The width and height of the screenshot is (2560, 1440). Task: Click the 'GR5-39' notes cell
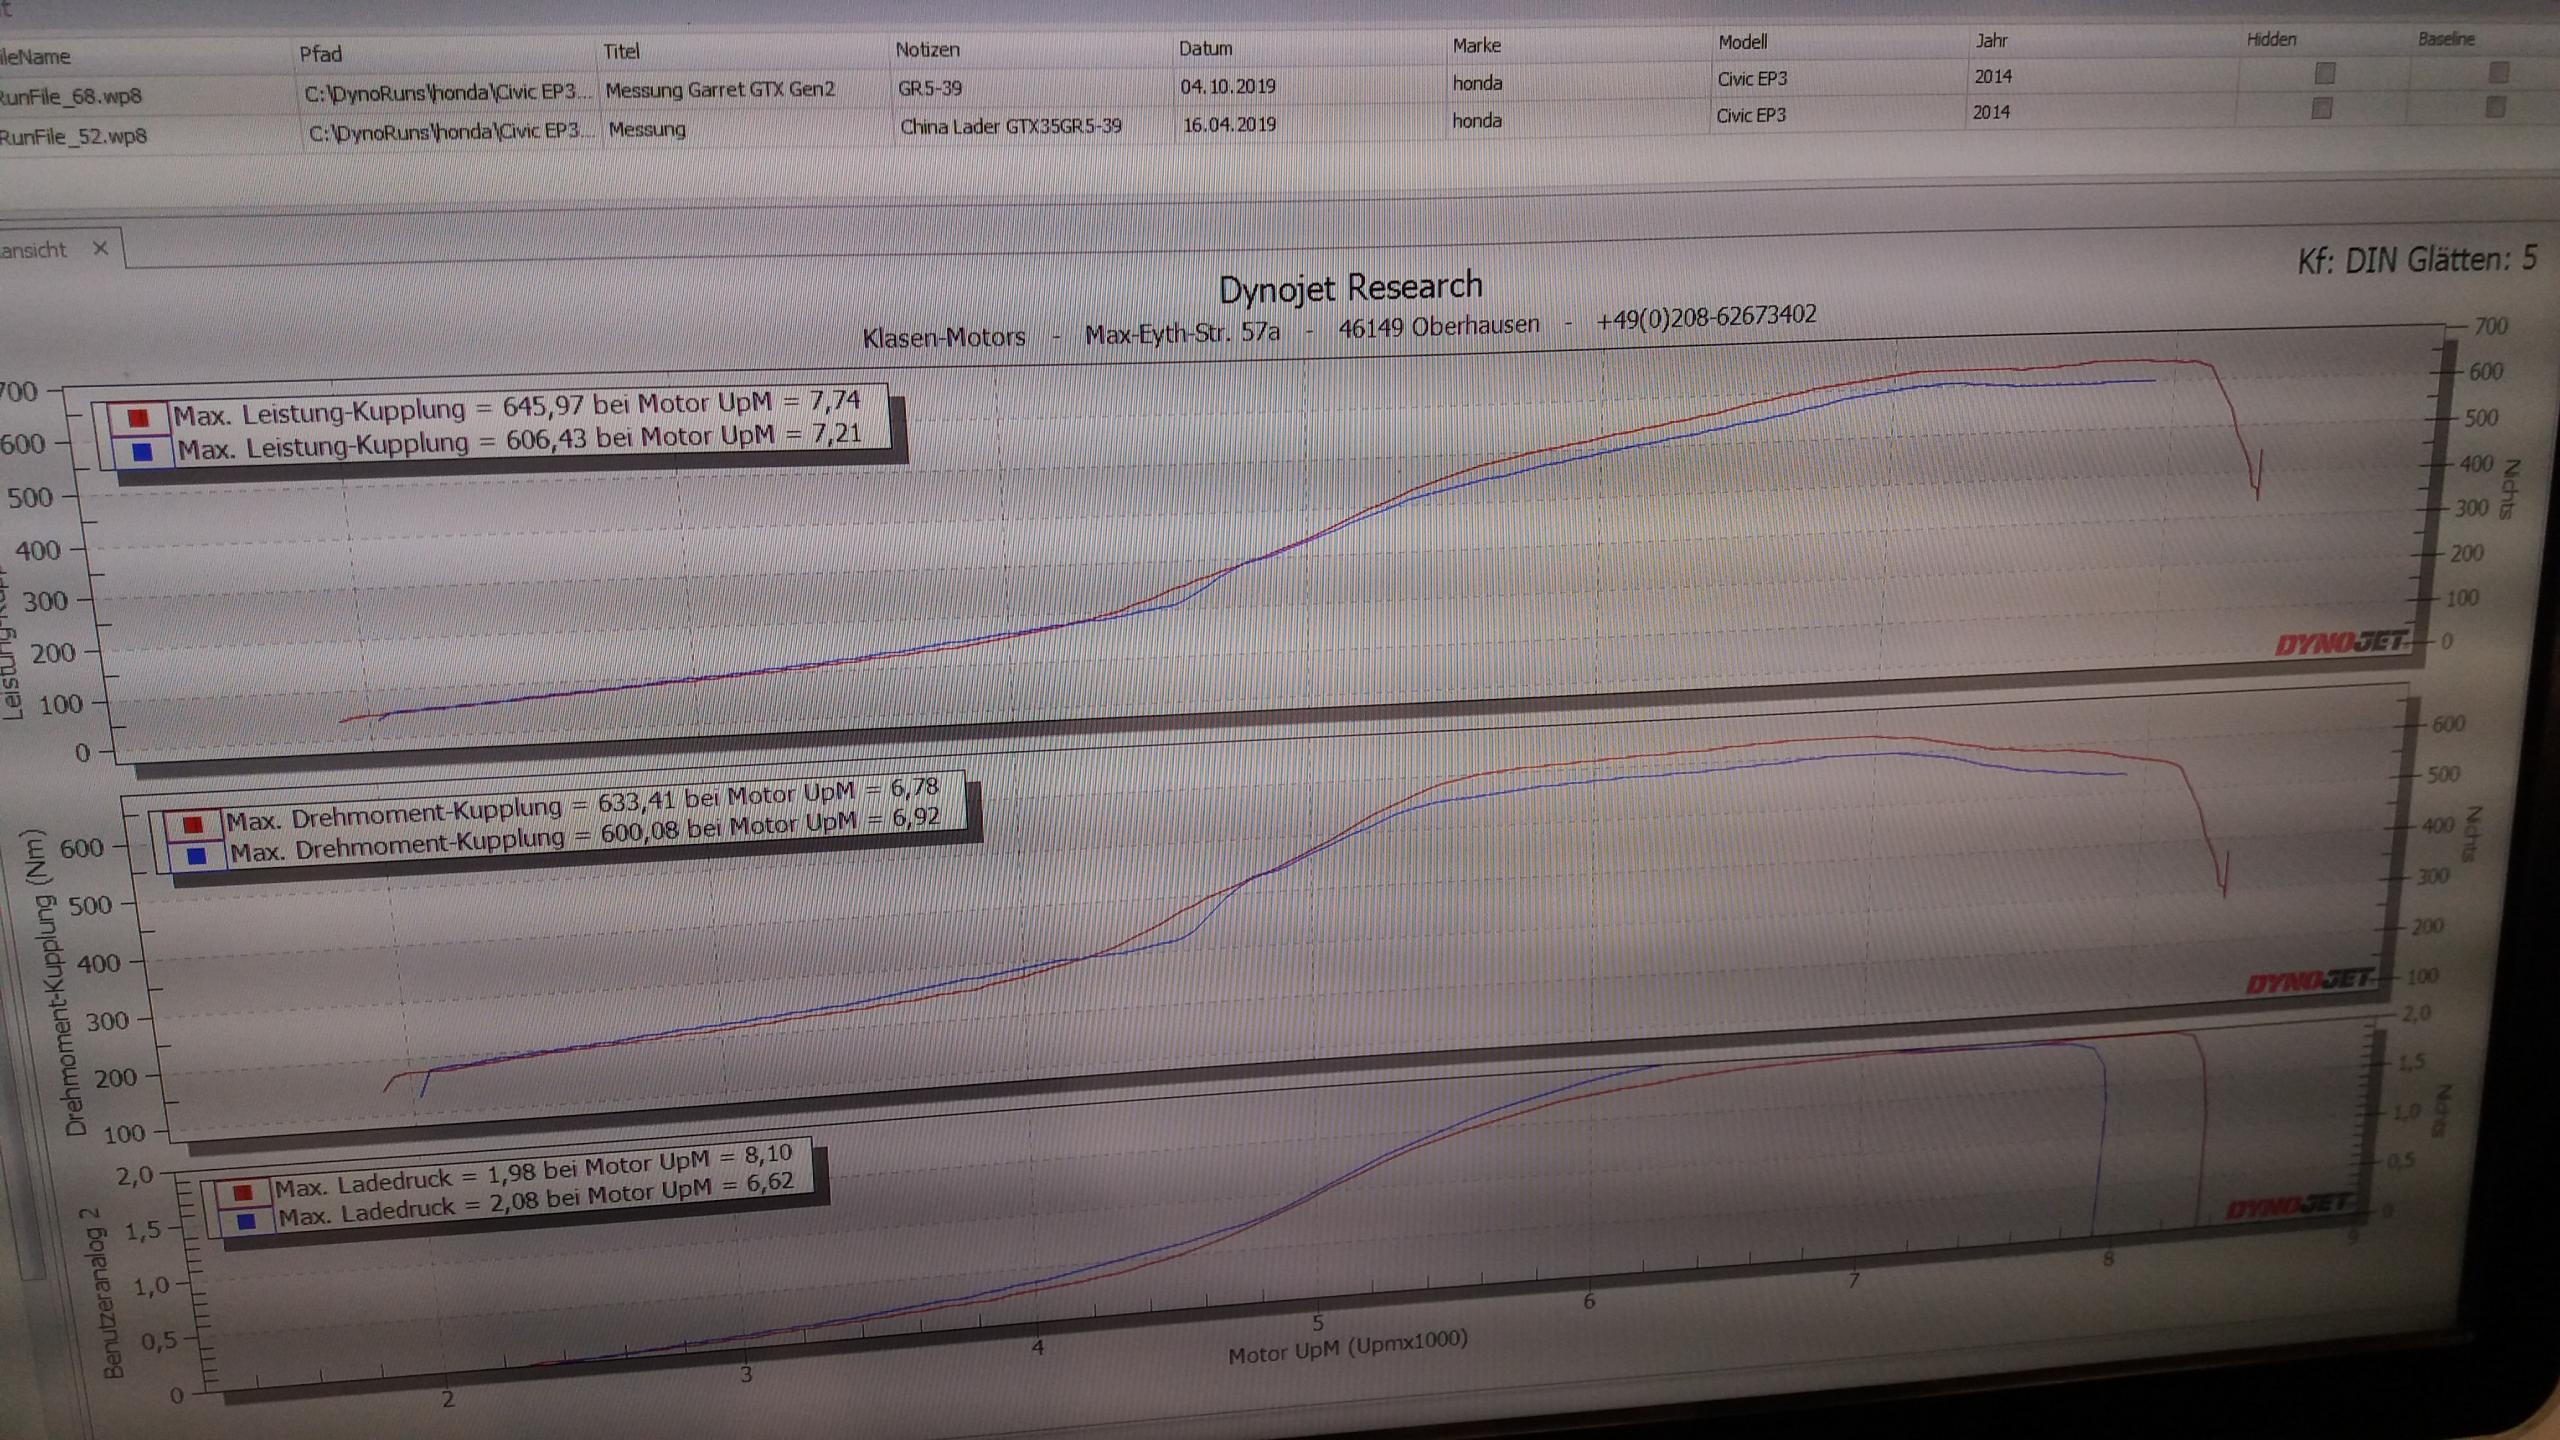coord(929,88)
